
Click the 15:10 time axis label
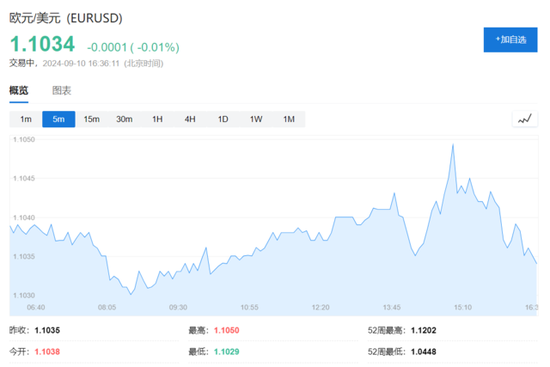(x=463, y=307)
